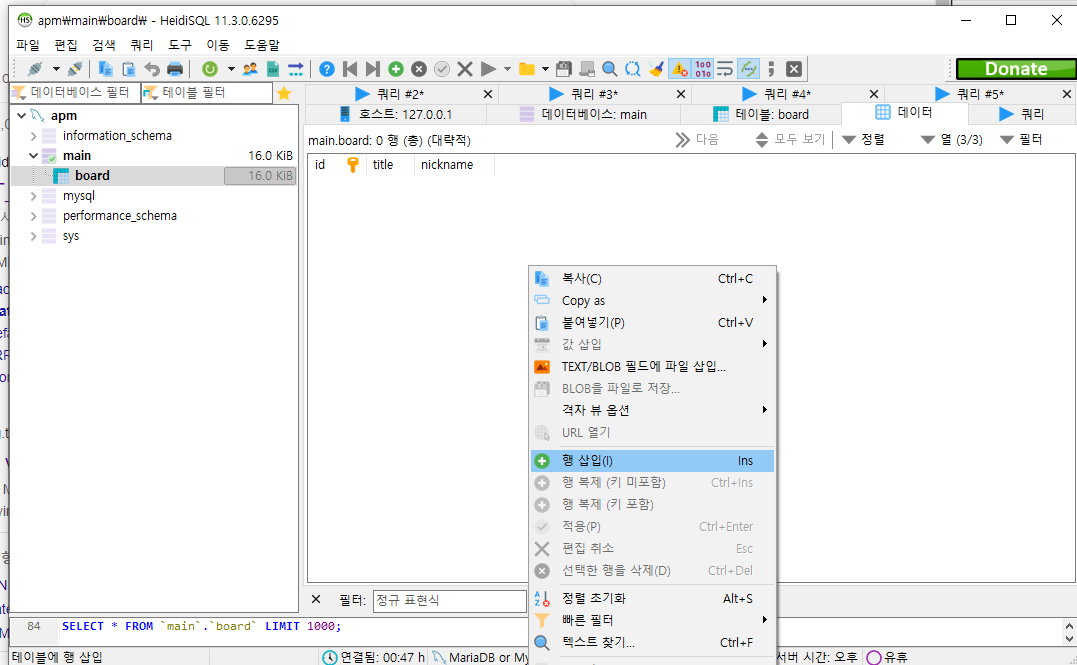
Task: Click the printer icon
Action: coord(175,69)
